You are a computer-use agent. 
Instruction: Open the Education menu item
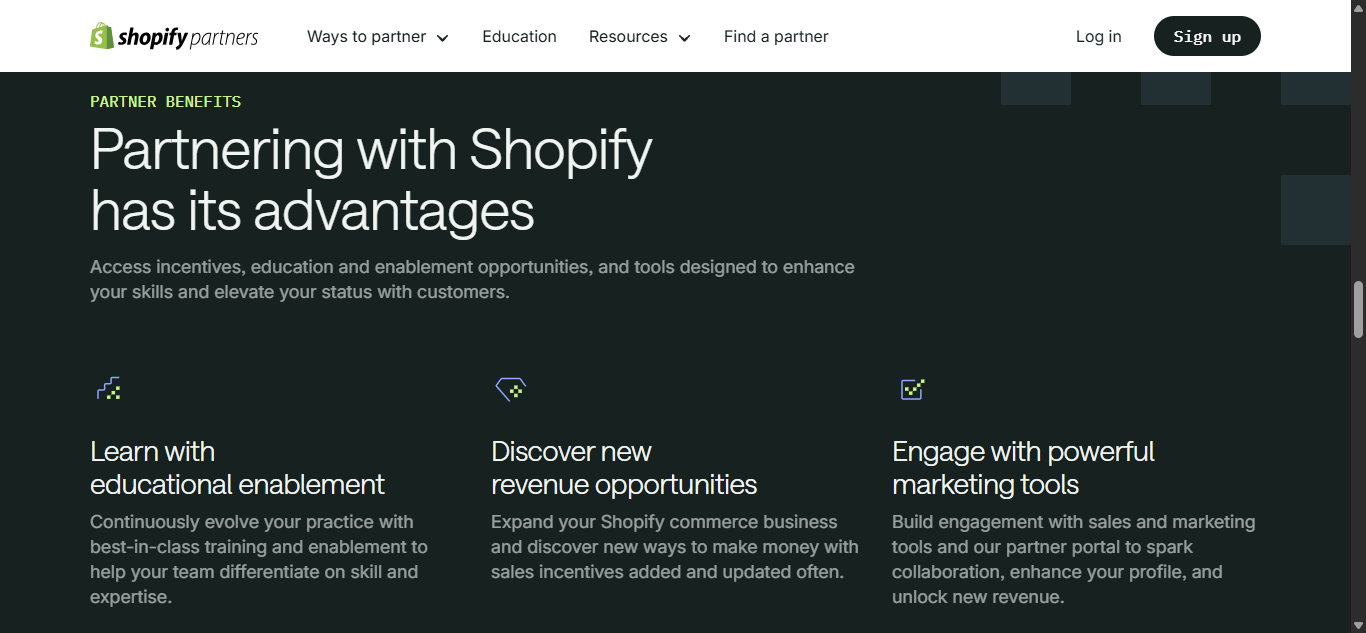[519, 37]
